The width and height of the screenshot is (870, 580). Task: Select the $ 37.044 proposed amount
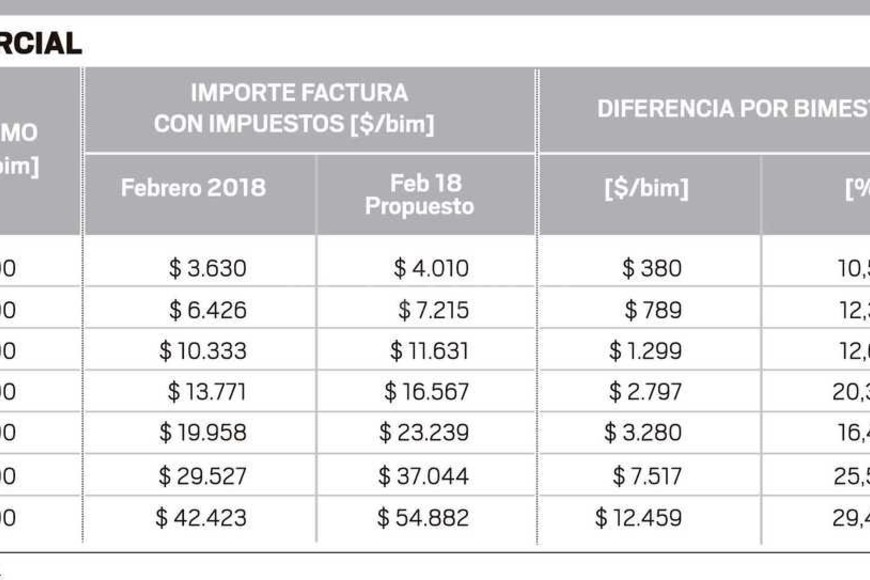(423, 476)
